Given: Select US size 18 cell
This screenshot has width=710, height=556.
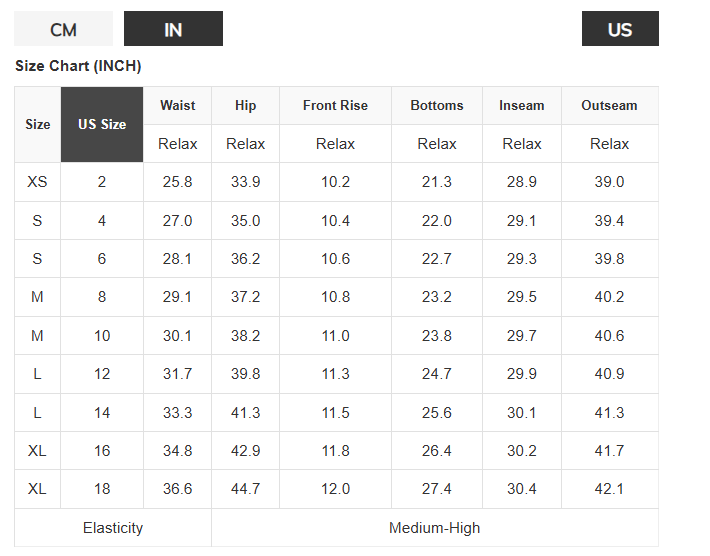Looking at the screenshot, I should click(x=102, y=489).
